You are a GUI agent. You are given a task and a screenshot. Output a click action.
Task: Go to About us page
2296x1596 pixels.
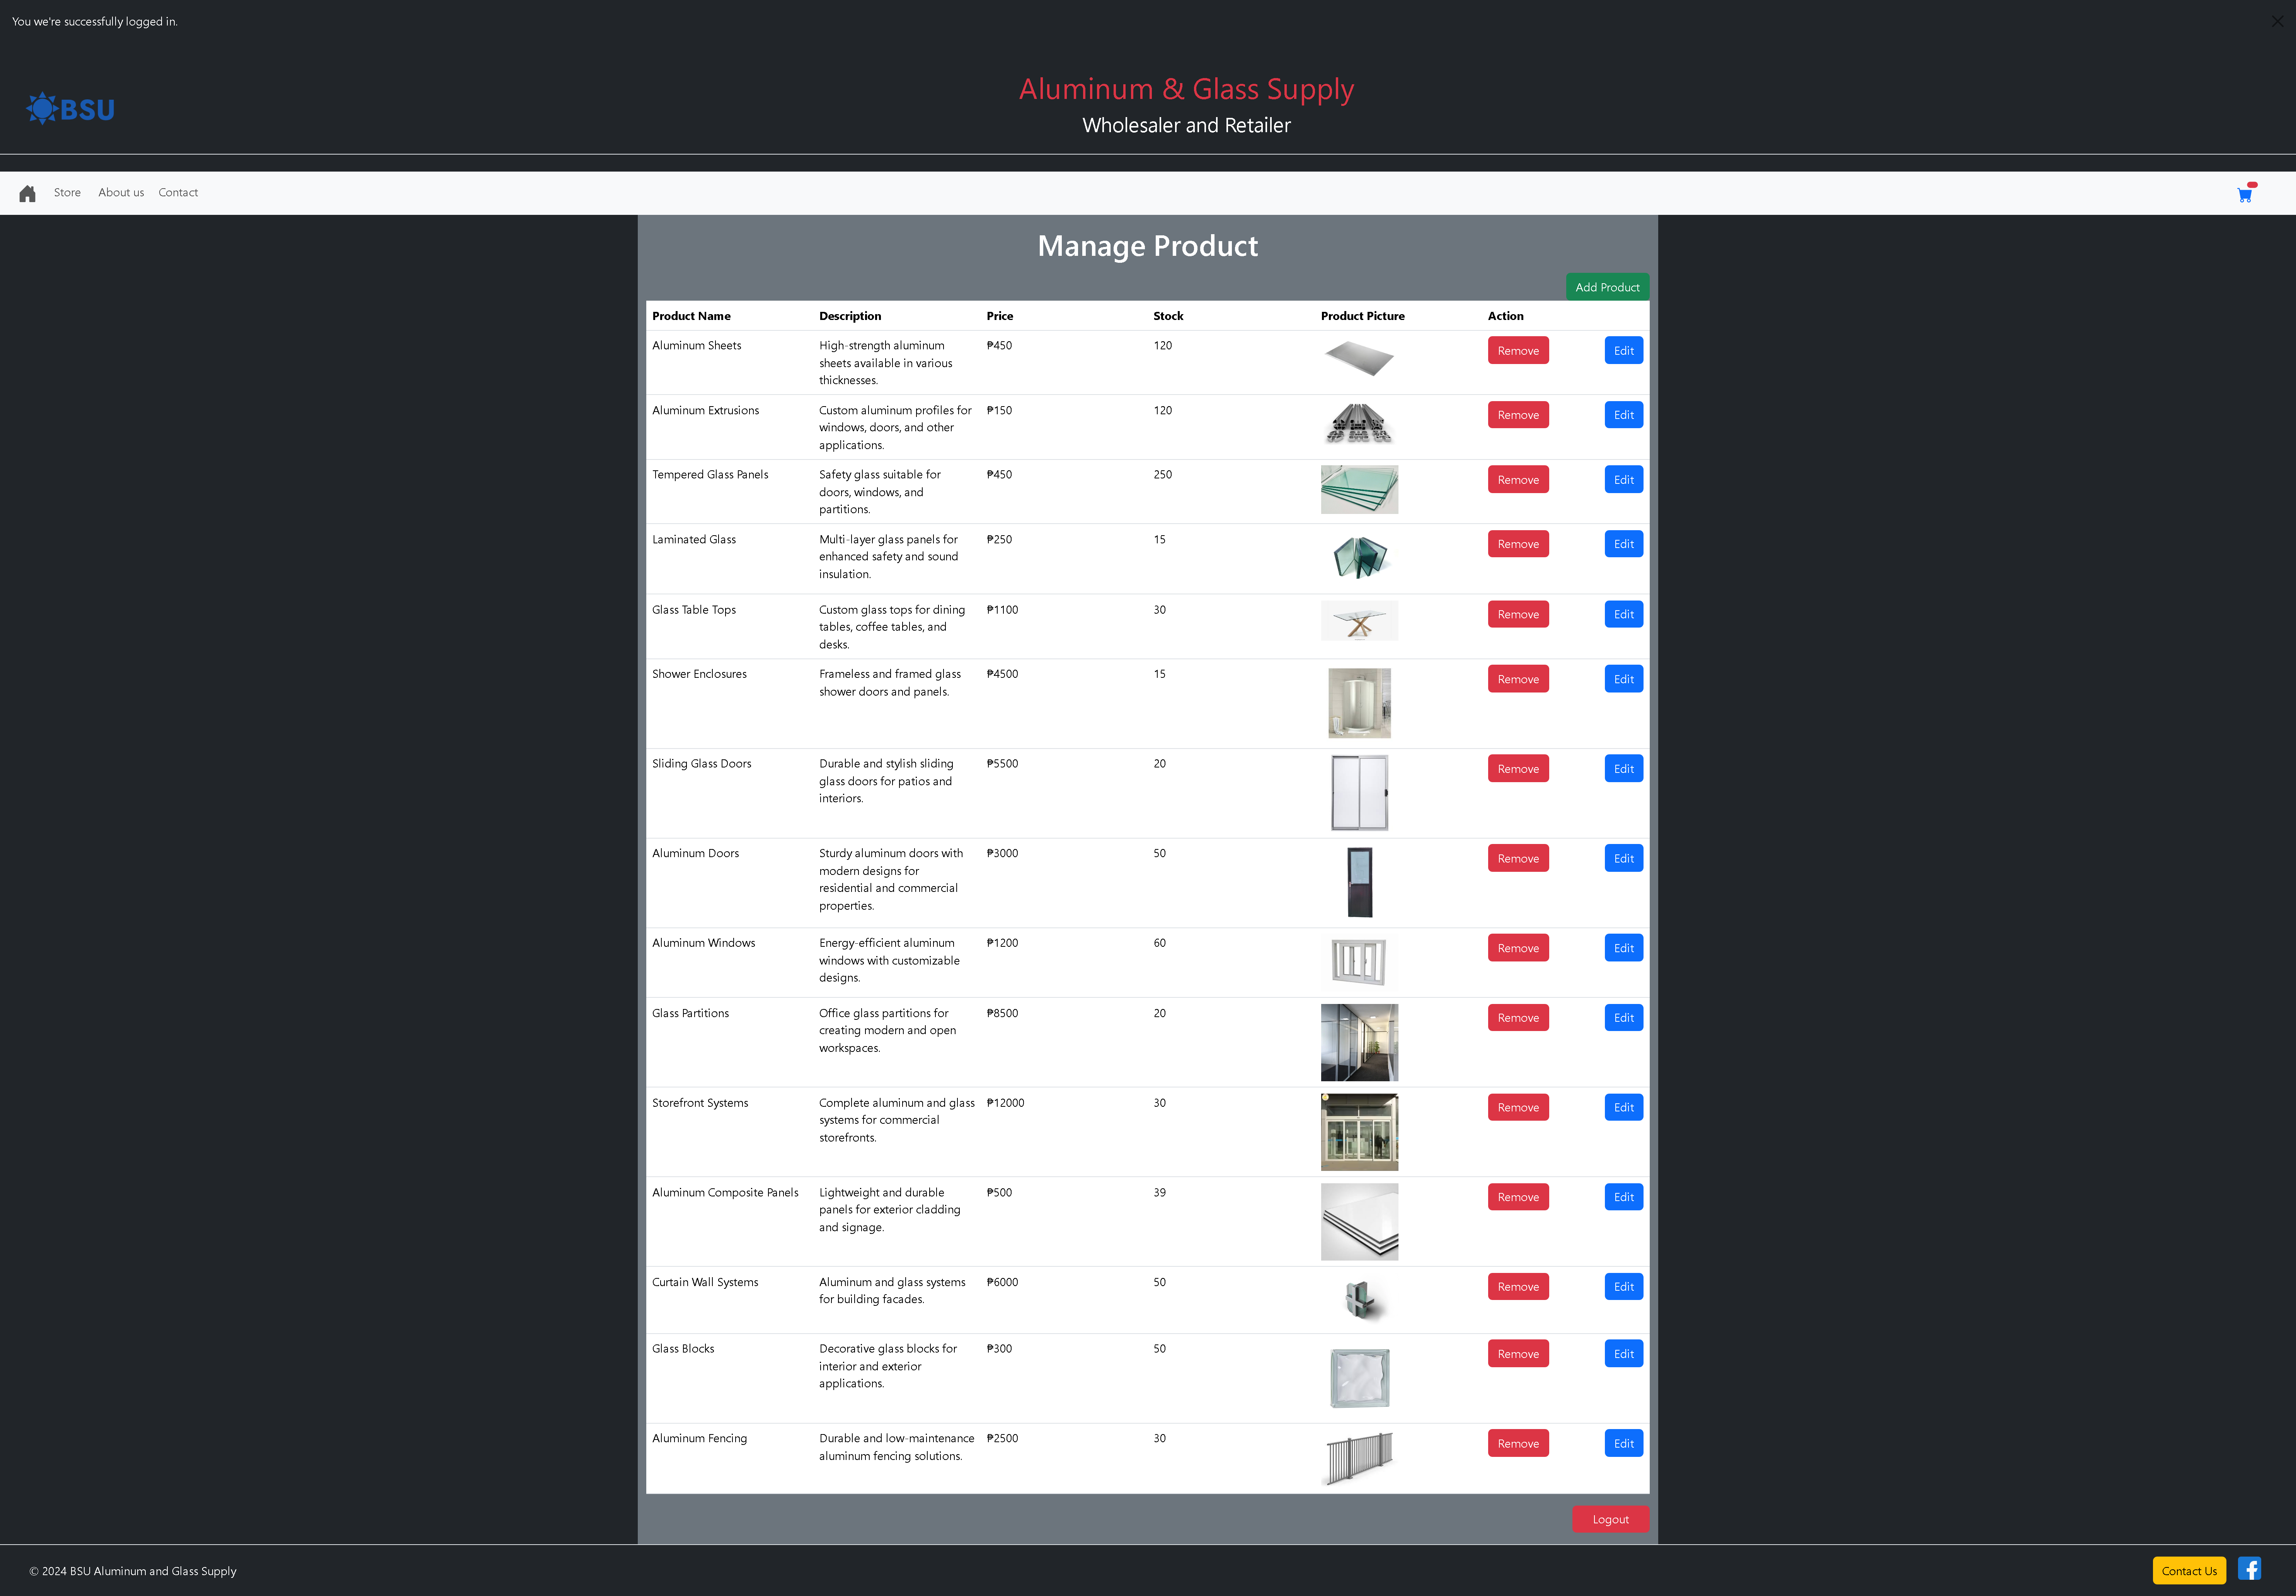121,192
